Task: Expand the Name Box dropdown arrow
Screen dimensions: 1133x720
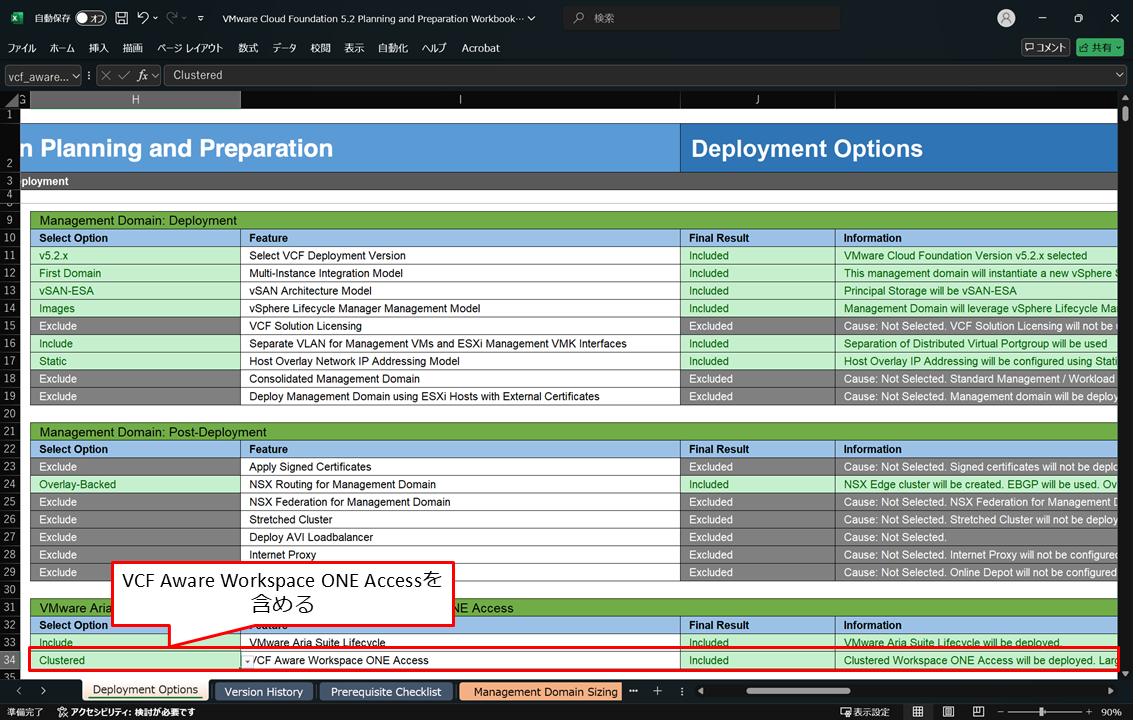Action: (76, 76)
